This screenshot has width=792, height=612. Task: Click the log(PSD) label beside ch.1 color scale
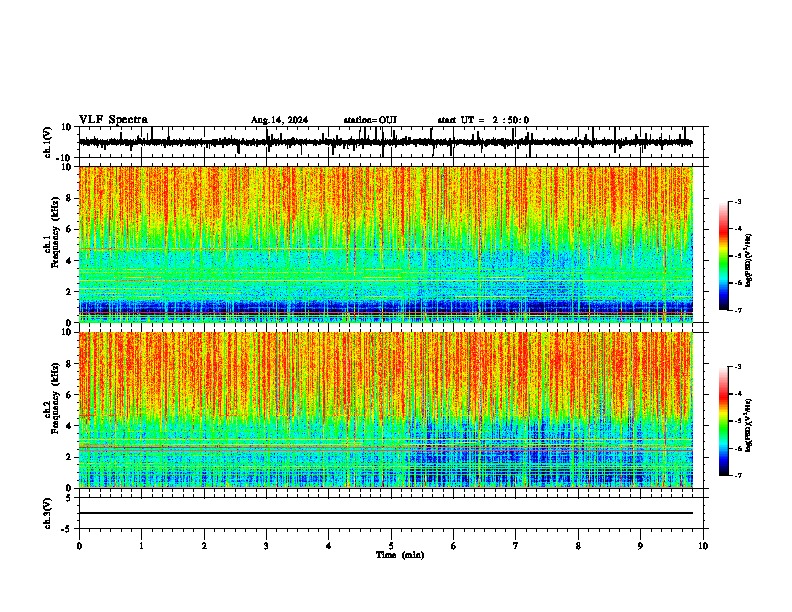pos(748,260)
